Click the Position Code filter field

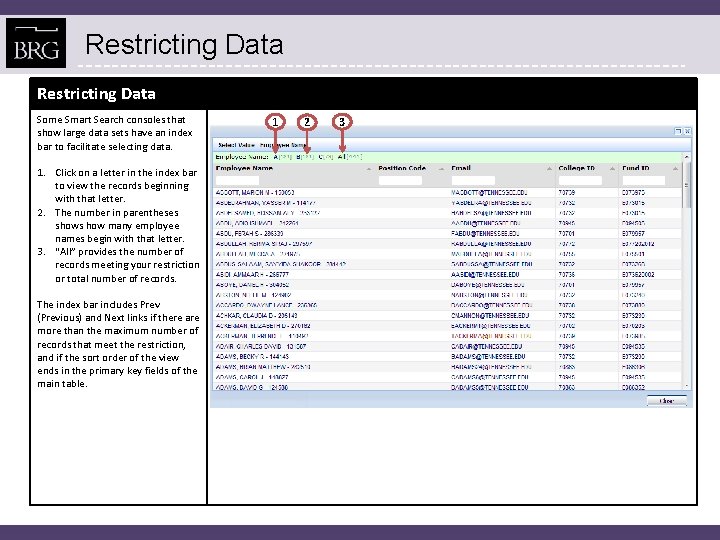pyautogui.click(x=400, y=180)
